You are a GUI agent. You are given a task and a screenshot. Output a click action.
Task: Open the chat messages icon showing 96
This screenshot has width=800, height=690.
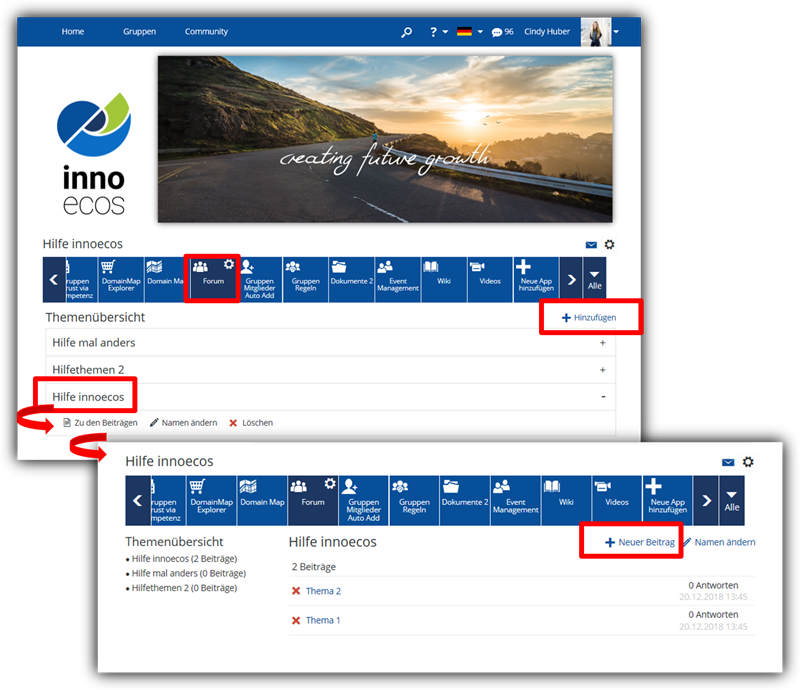click(x=497, y=32)
